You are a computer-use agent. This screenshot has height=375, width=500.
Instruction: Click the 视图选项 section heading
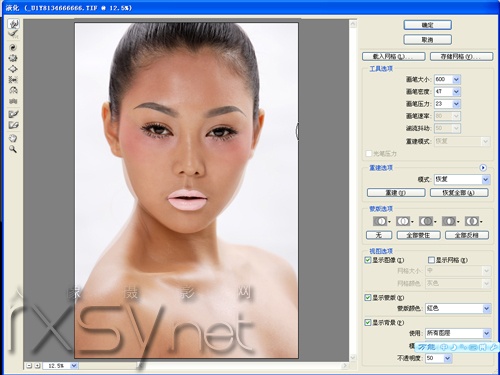point(381,251)
